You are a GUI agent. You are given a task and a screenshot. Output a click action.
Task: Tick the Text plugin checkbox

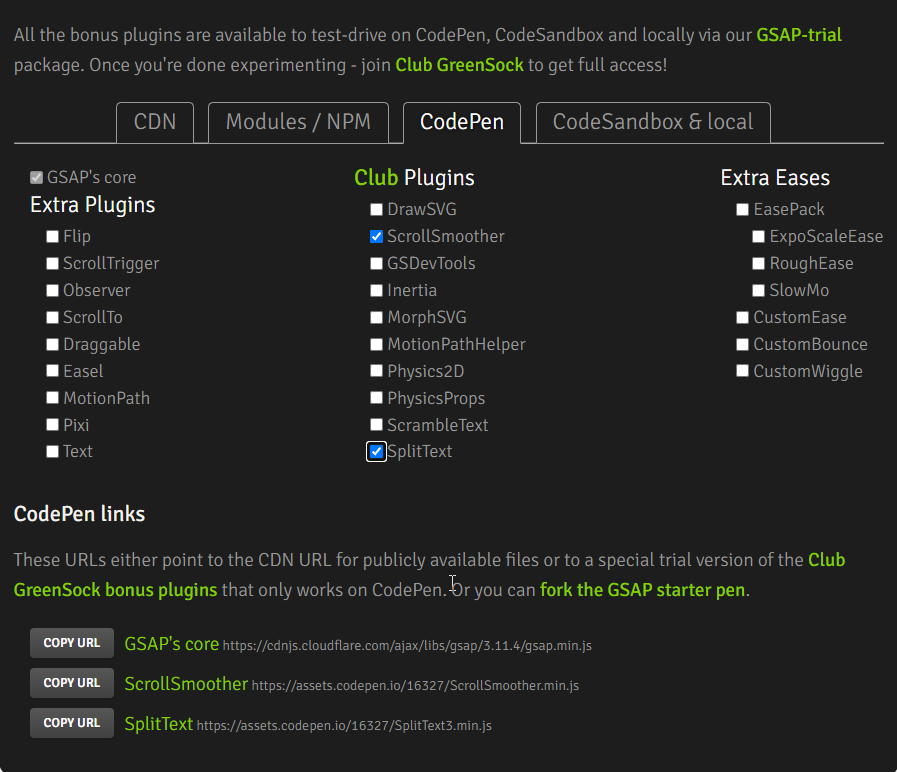(x=53, y=452)
